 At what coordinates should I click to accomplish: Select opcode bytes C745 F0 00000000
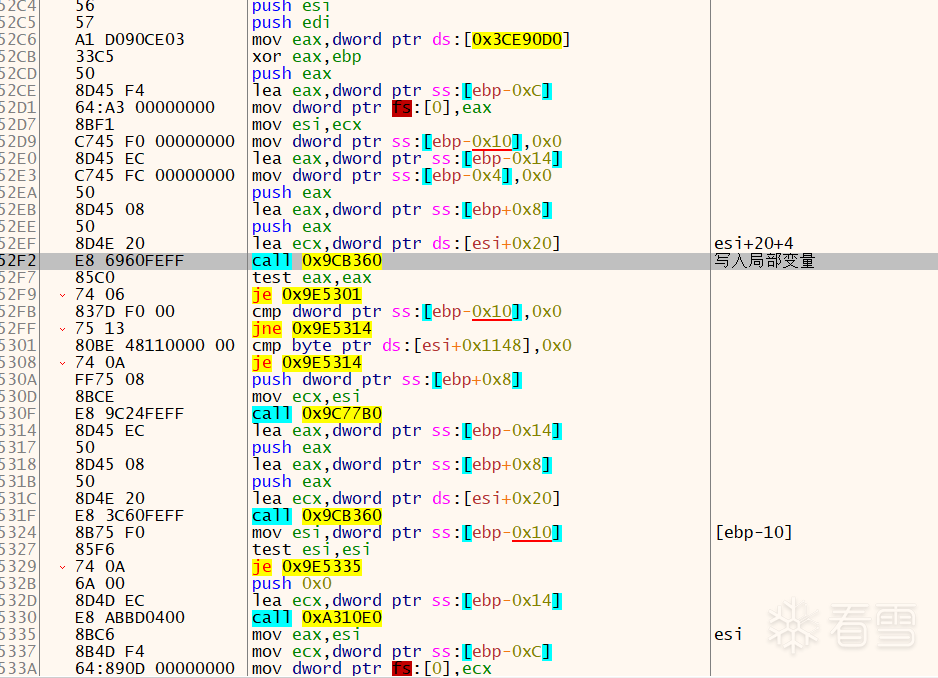click(155, 142)
